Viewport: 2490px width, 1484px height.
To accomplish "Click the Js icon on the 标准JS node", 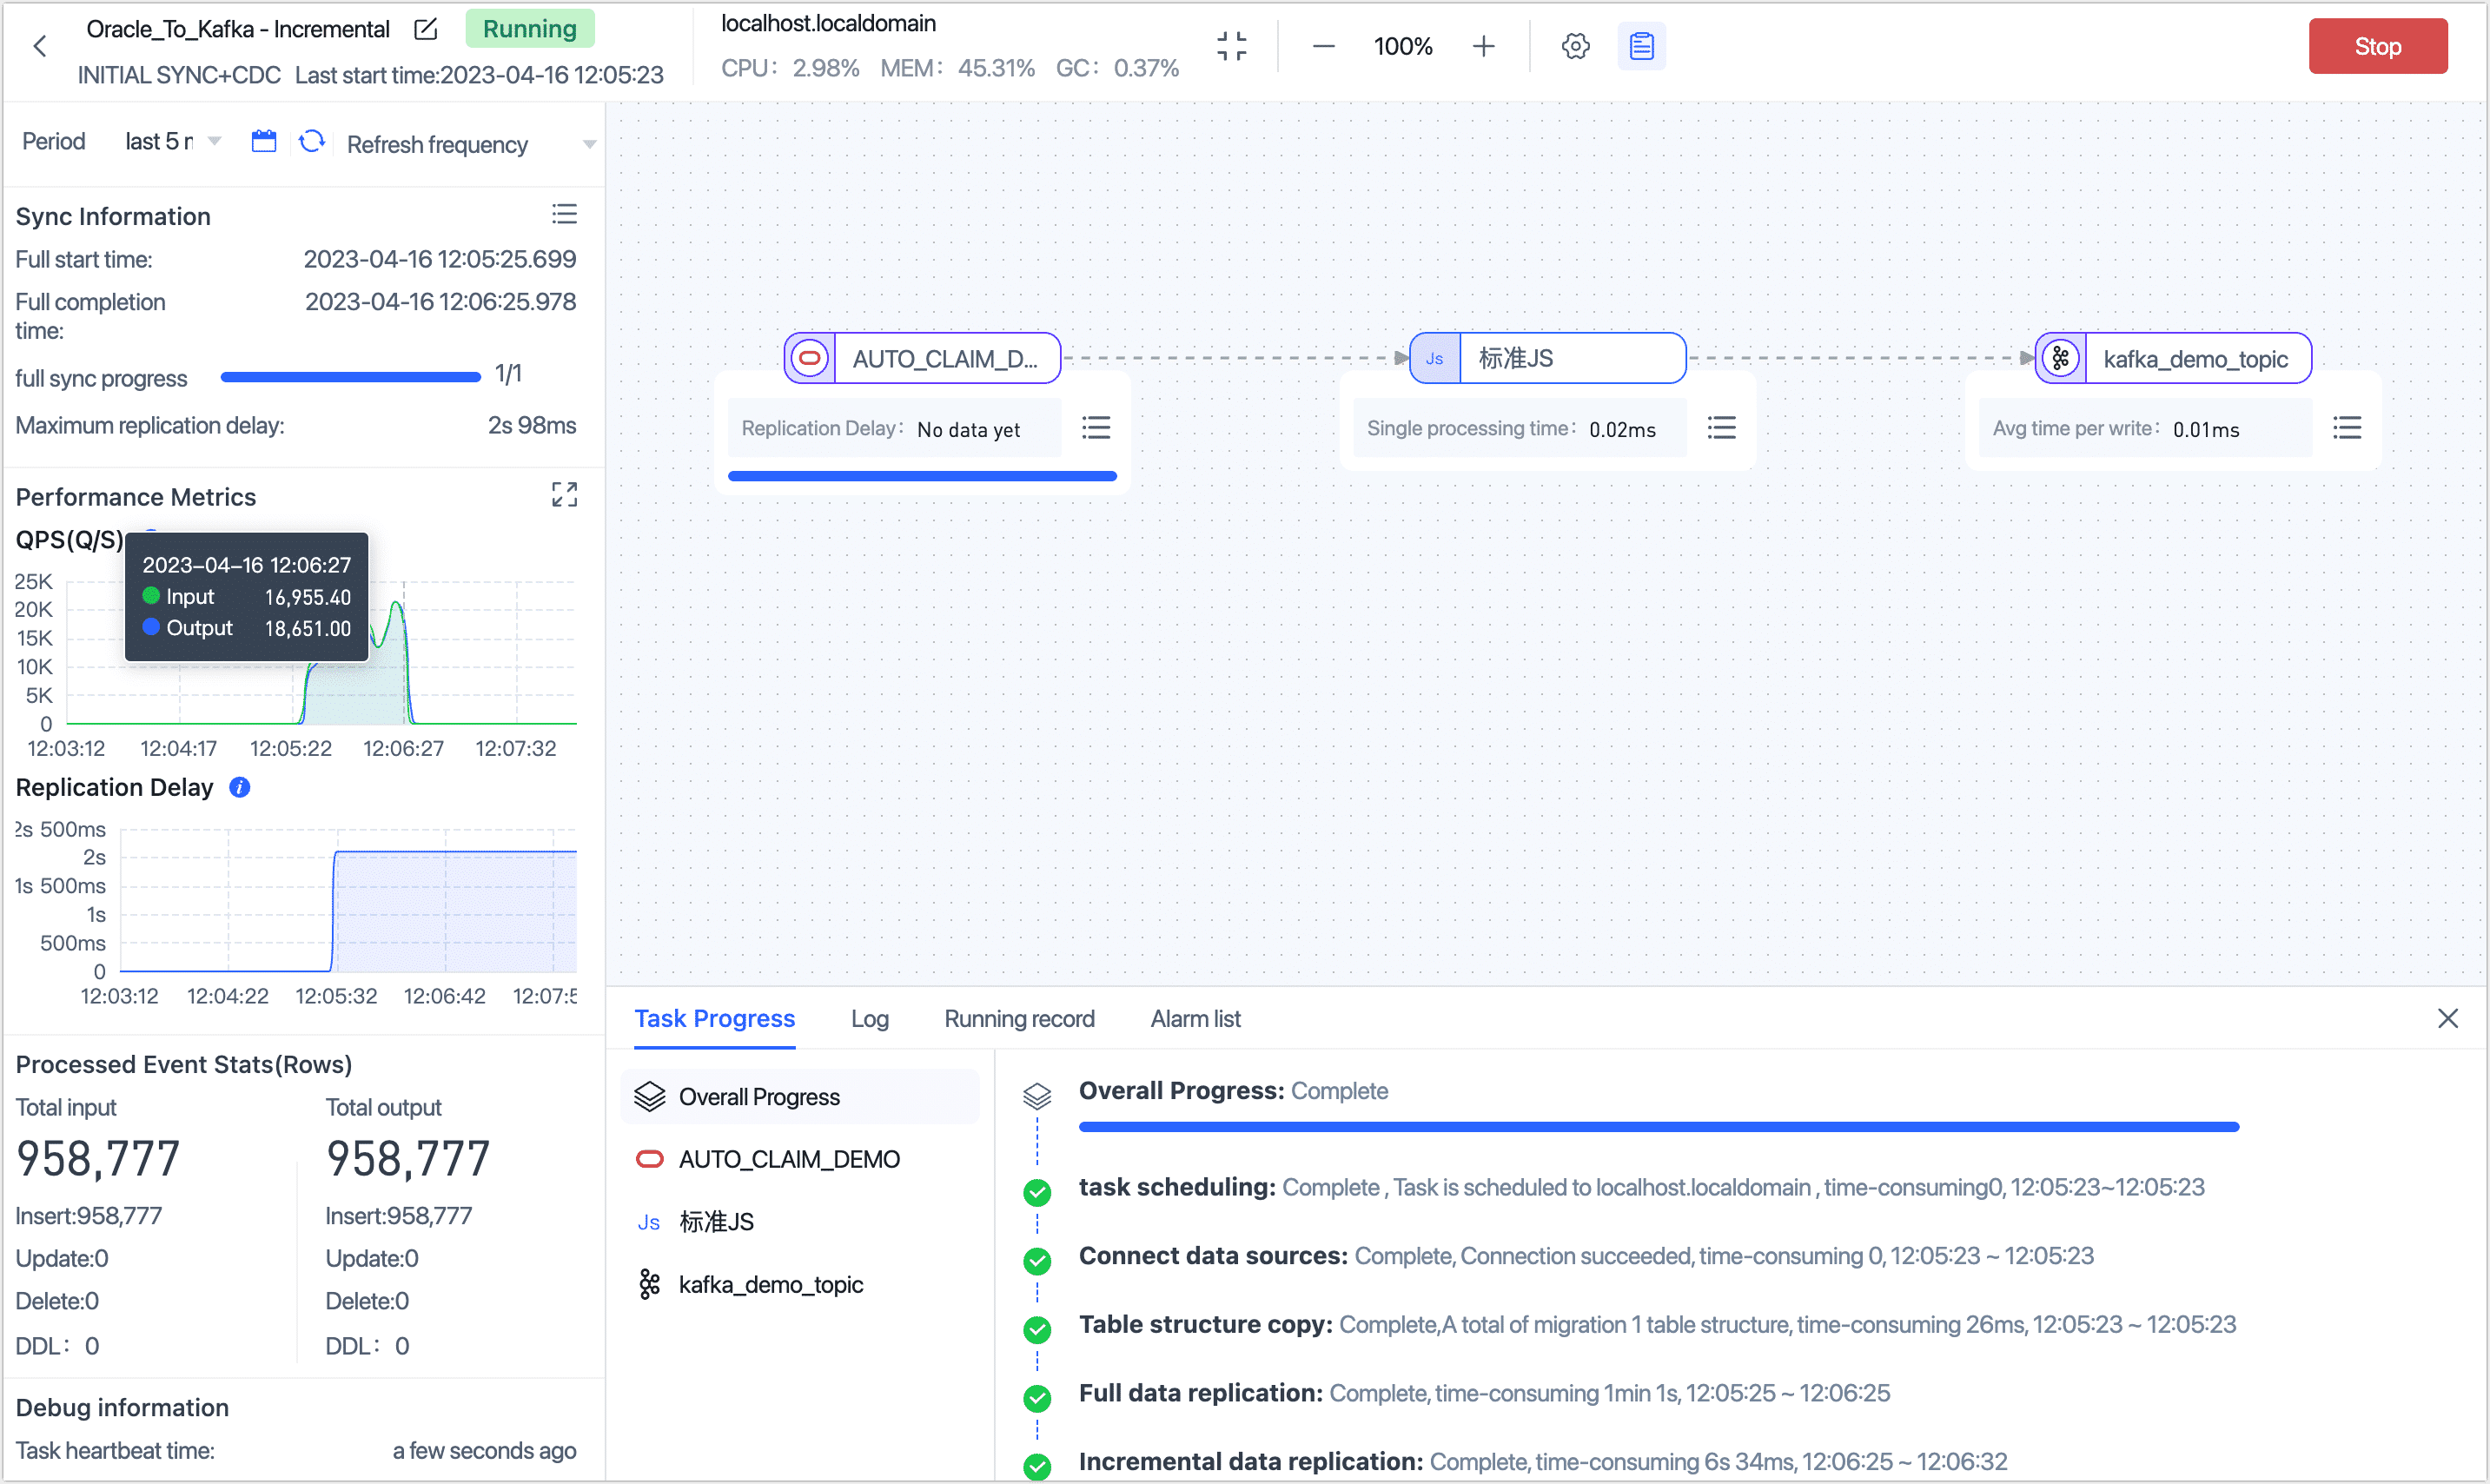I will [1434, 357].
